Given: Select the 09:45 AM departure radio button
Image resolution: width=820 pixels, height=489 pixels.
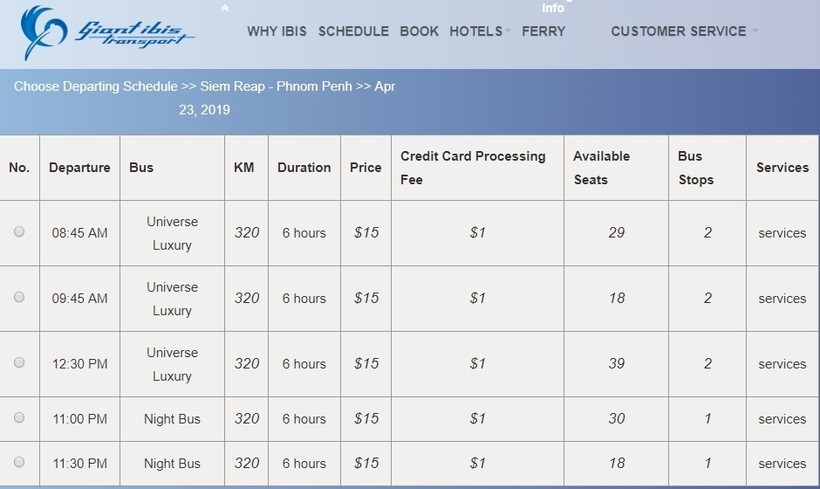Looking at the screenshot, I should tap(19, 297).
